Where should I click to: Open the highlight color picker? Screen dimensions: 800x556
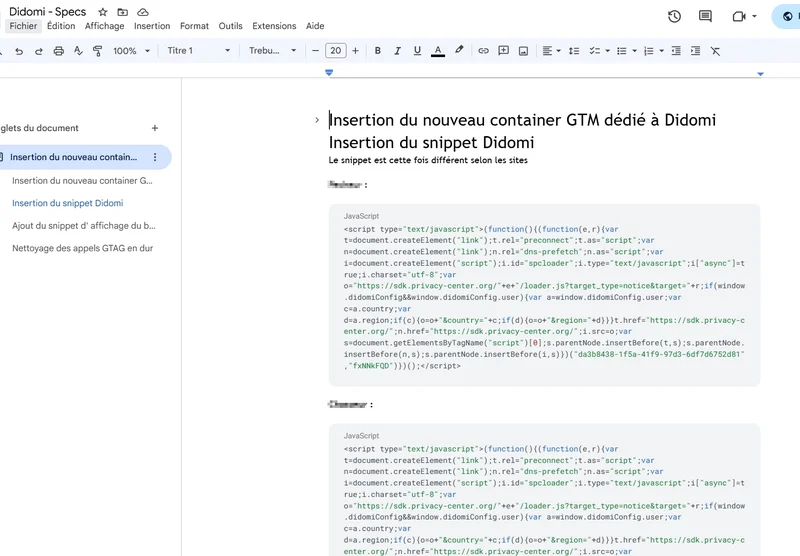coord(459,50)
